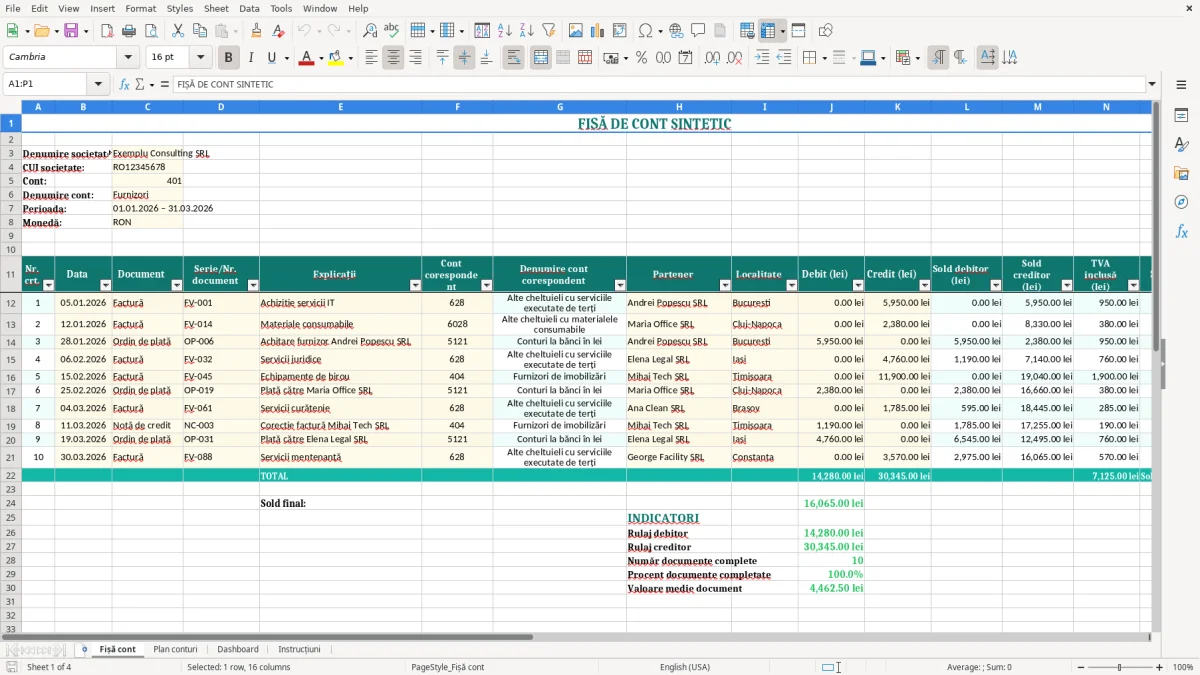Expand the 16 pt font size list
The width and height of the screenshot is (1200, 675).
(200, 58)
